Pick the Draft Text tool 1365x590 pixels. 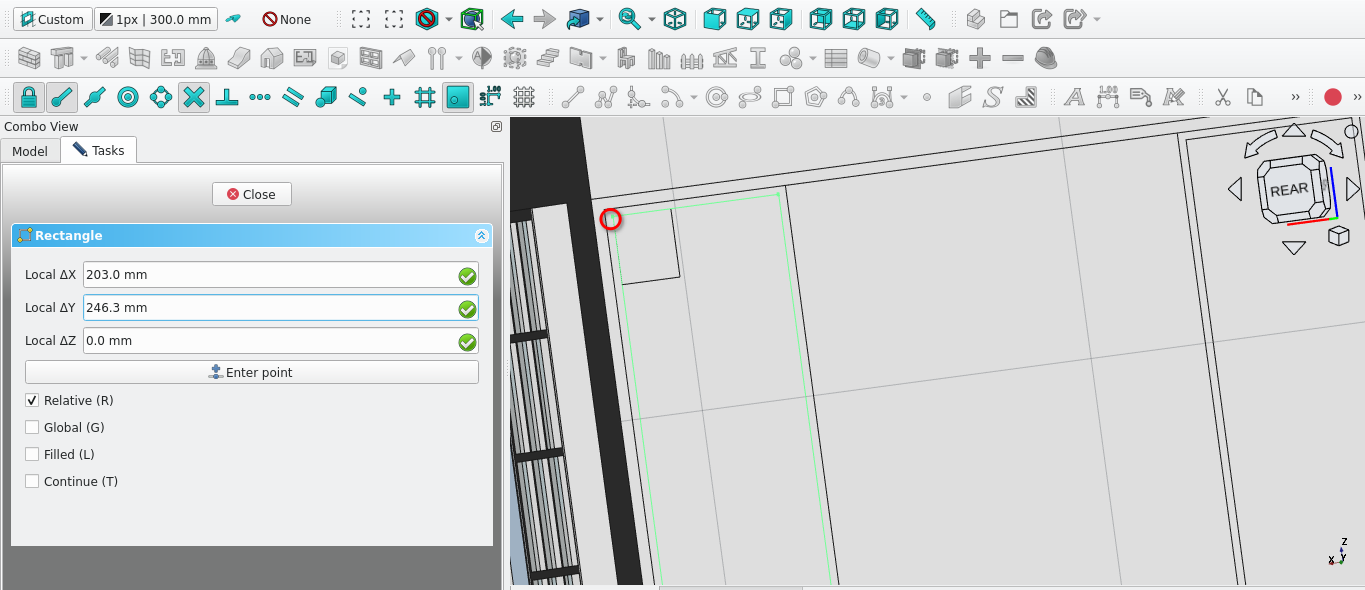[1075, 97]
